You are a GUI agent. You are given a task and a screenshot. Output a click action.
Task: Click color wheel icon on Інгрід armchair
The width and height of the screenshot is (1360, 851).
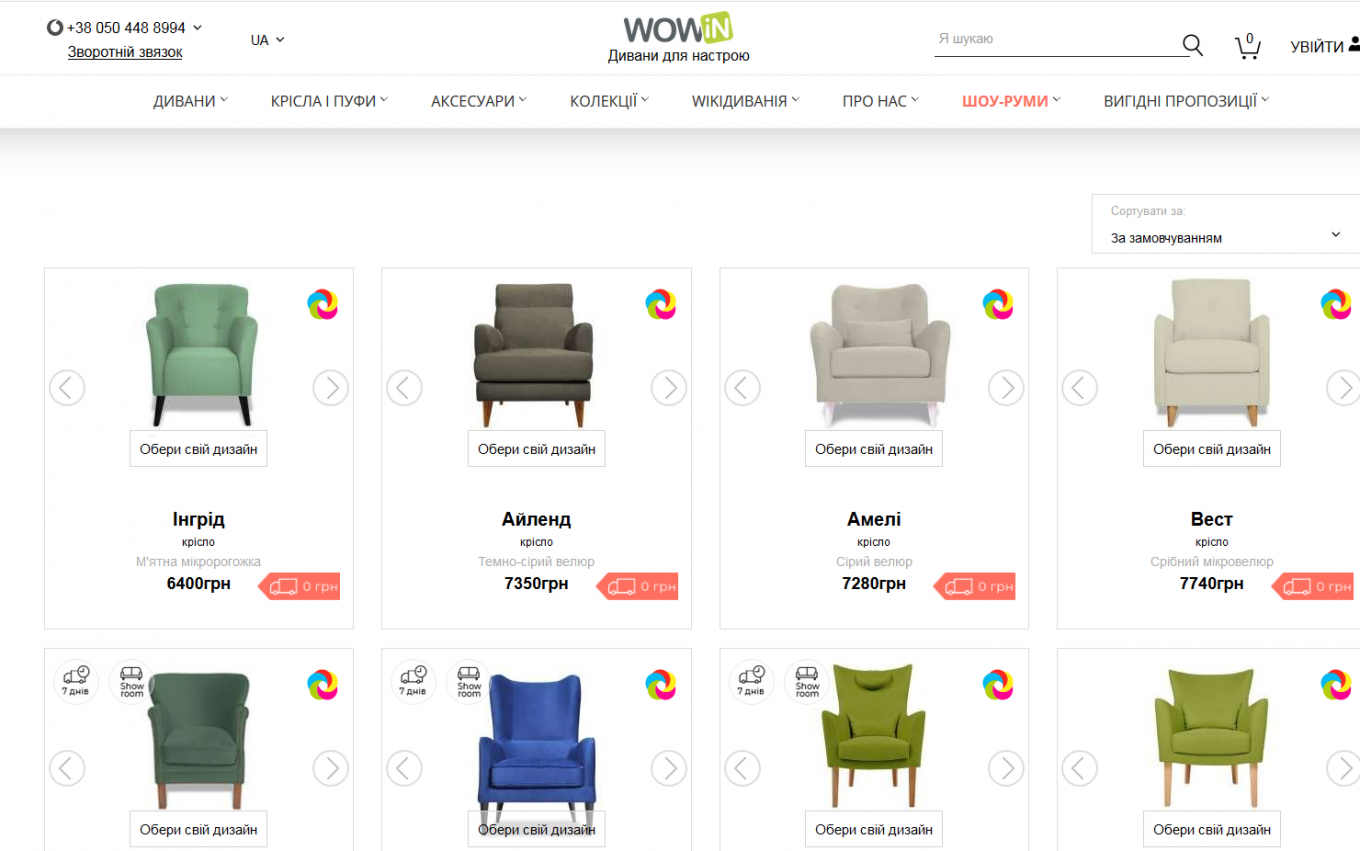click(323, 304)
